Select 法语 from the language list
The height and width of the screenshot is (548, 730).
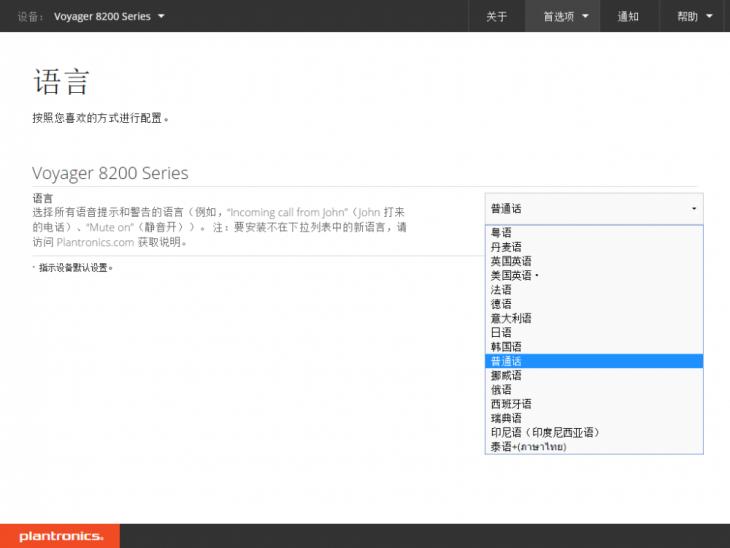tap(594, 290)
